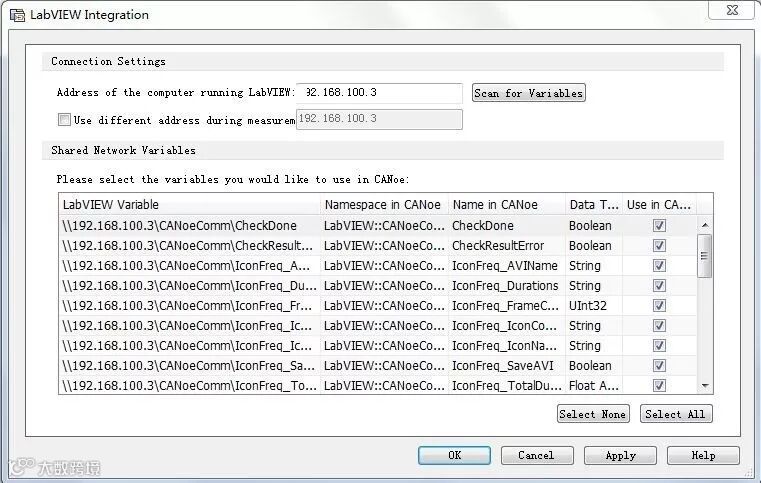Sort by Namespace in CANoe column header
The image size is (761, 483).
point(384,204)
